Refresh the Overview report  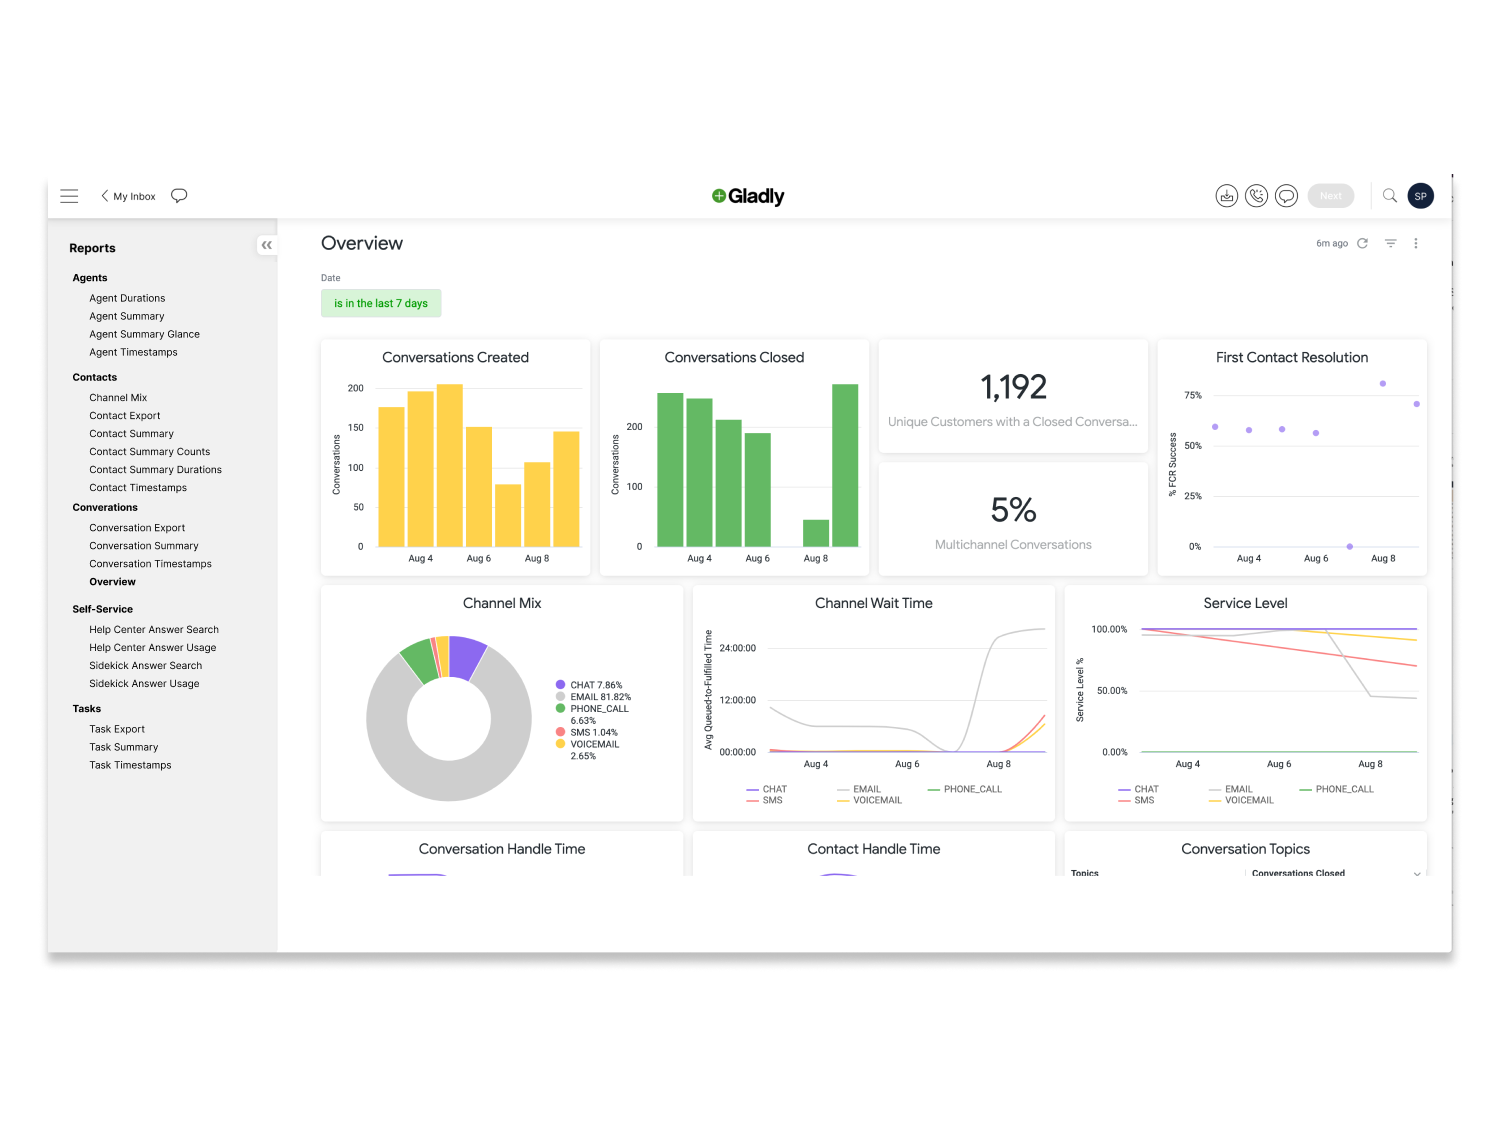(1363, 243)
